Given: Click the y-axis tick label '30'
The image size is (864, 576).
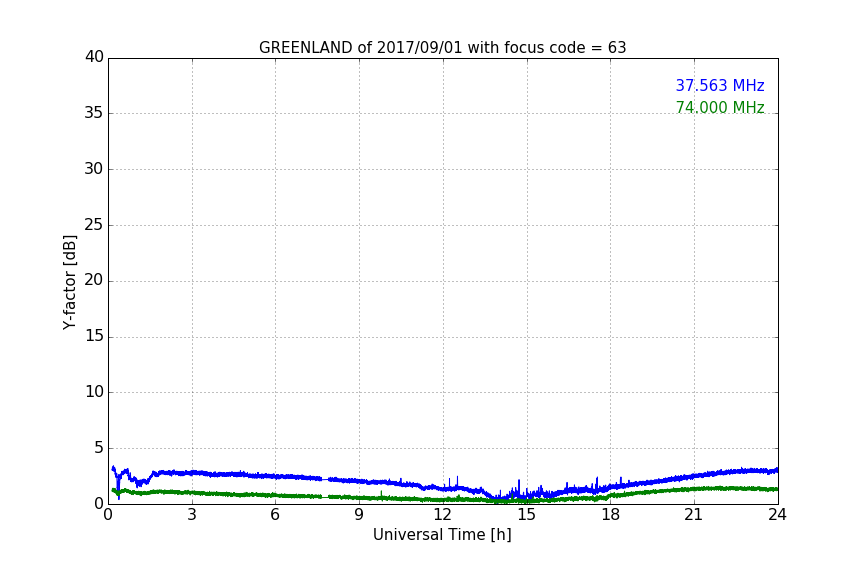Looking at the screenshot, I should pos(94,169).
